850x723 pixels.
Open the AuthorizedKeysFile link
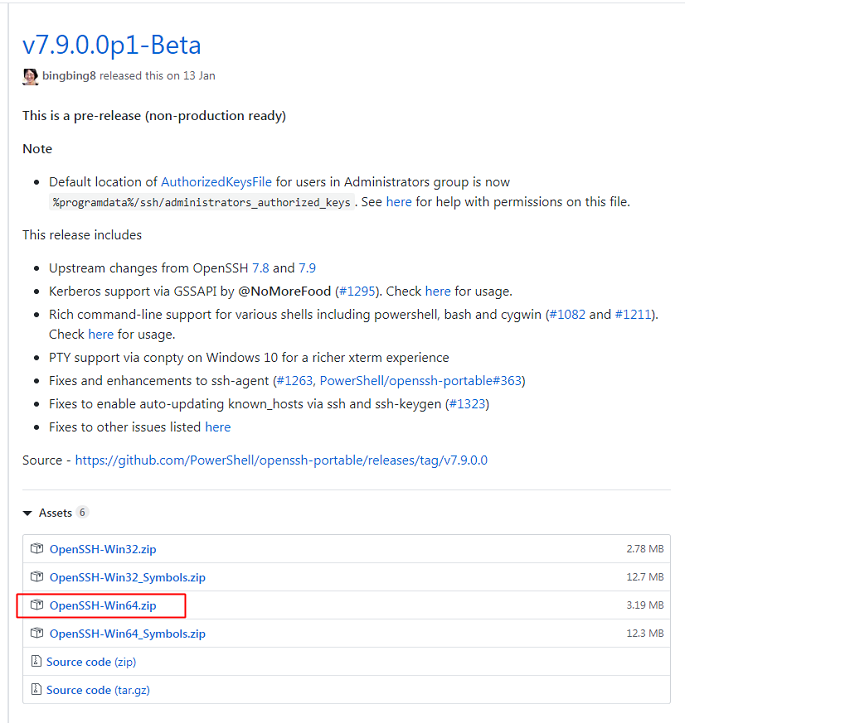pyautogui.click(x=216, y=182)
